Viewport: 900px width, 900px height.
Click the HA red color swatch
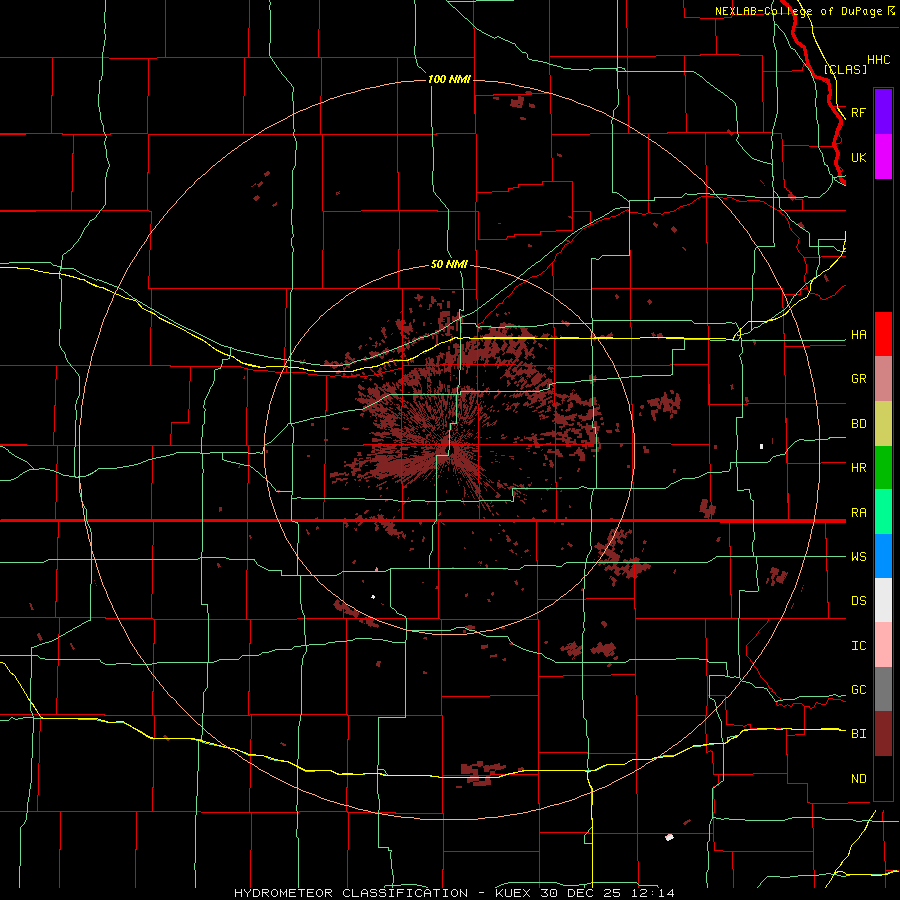point(883,334)
